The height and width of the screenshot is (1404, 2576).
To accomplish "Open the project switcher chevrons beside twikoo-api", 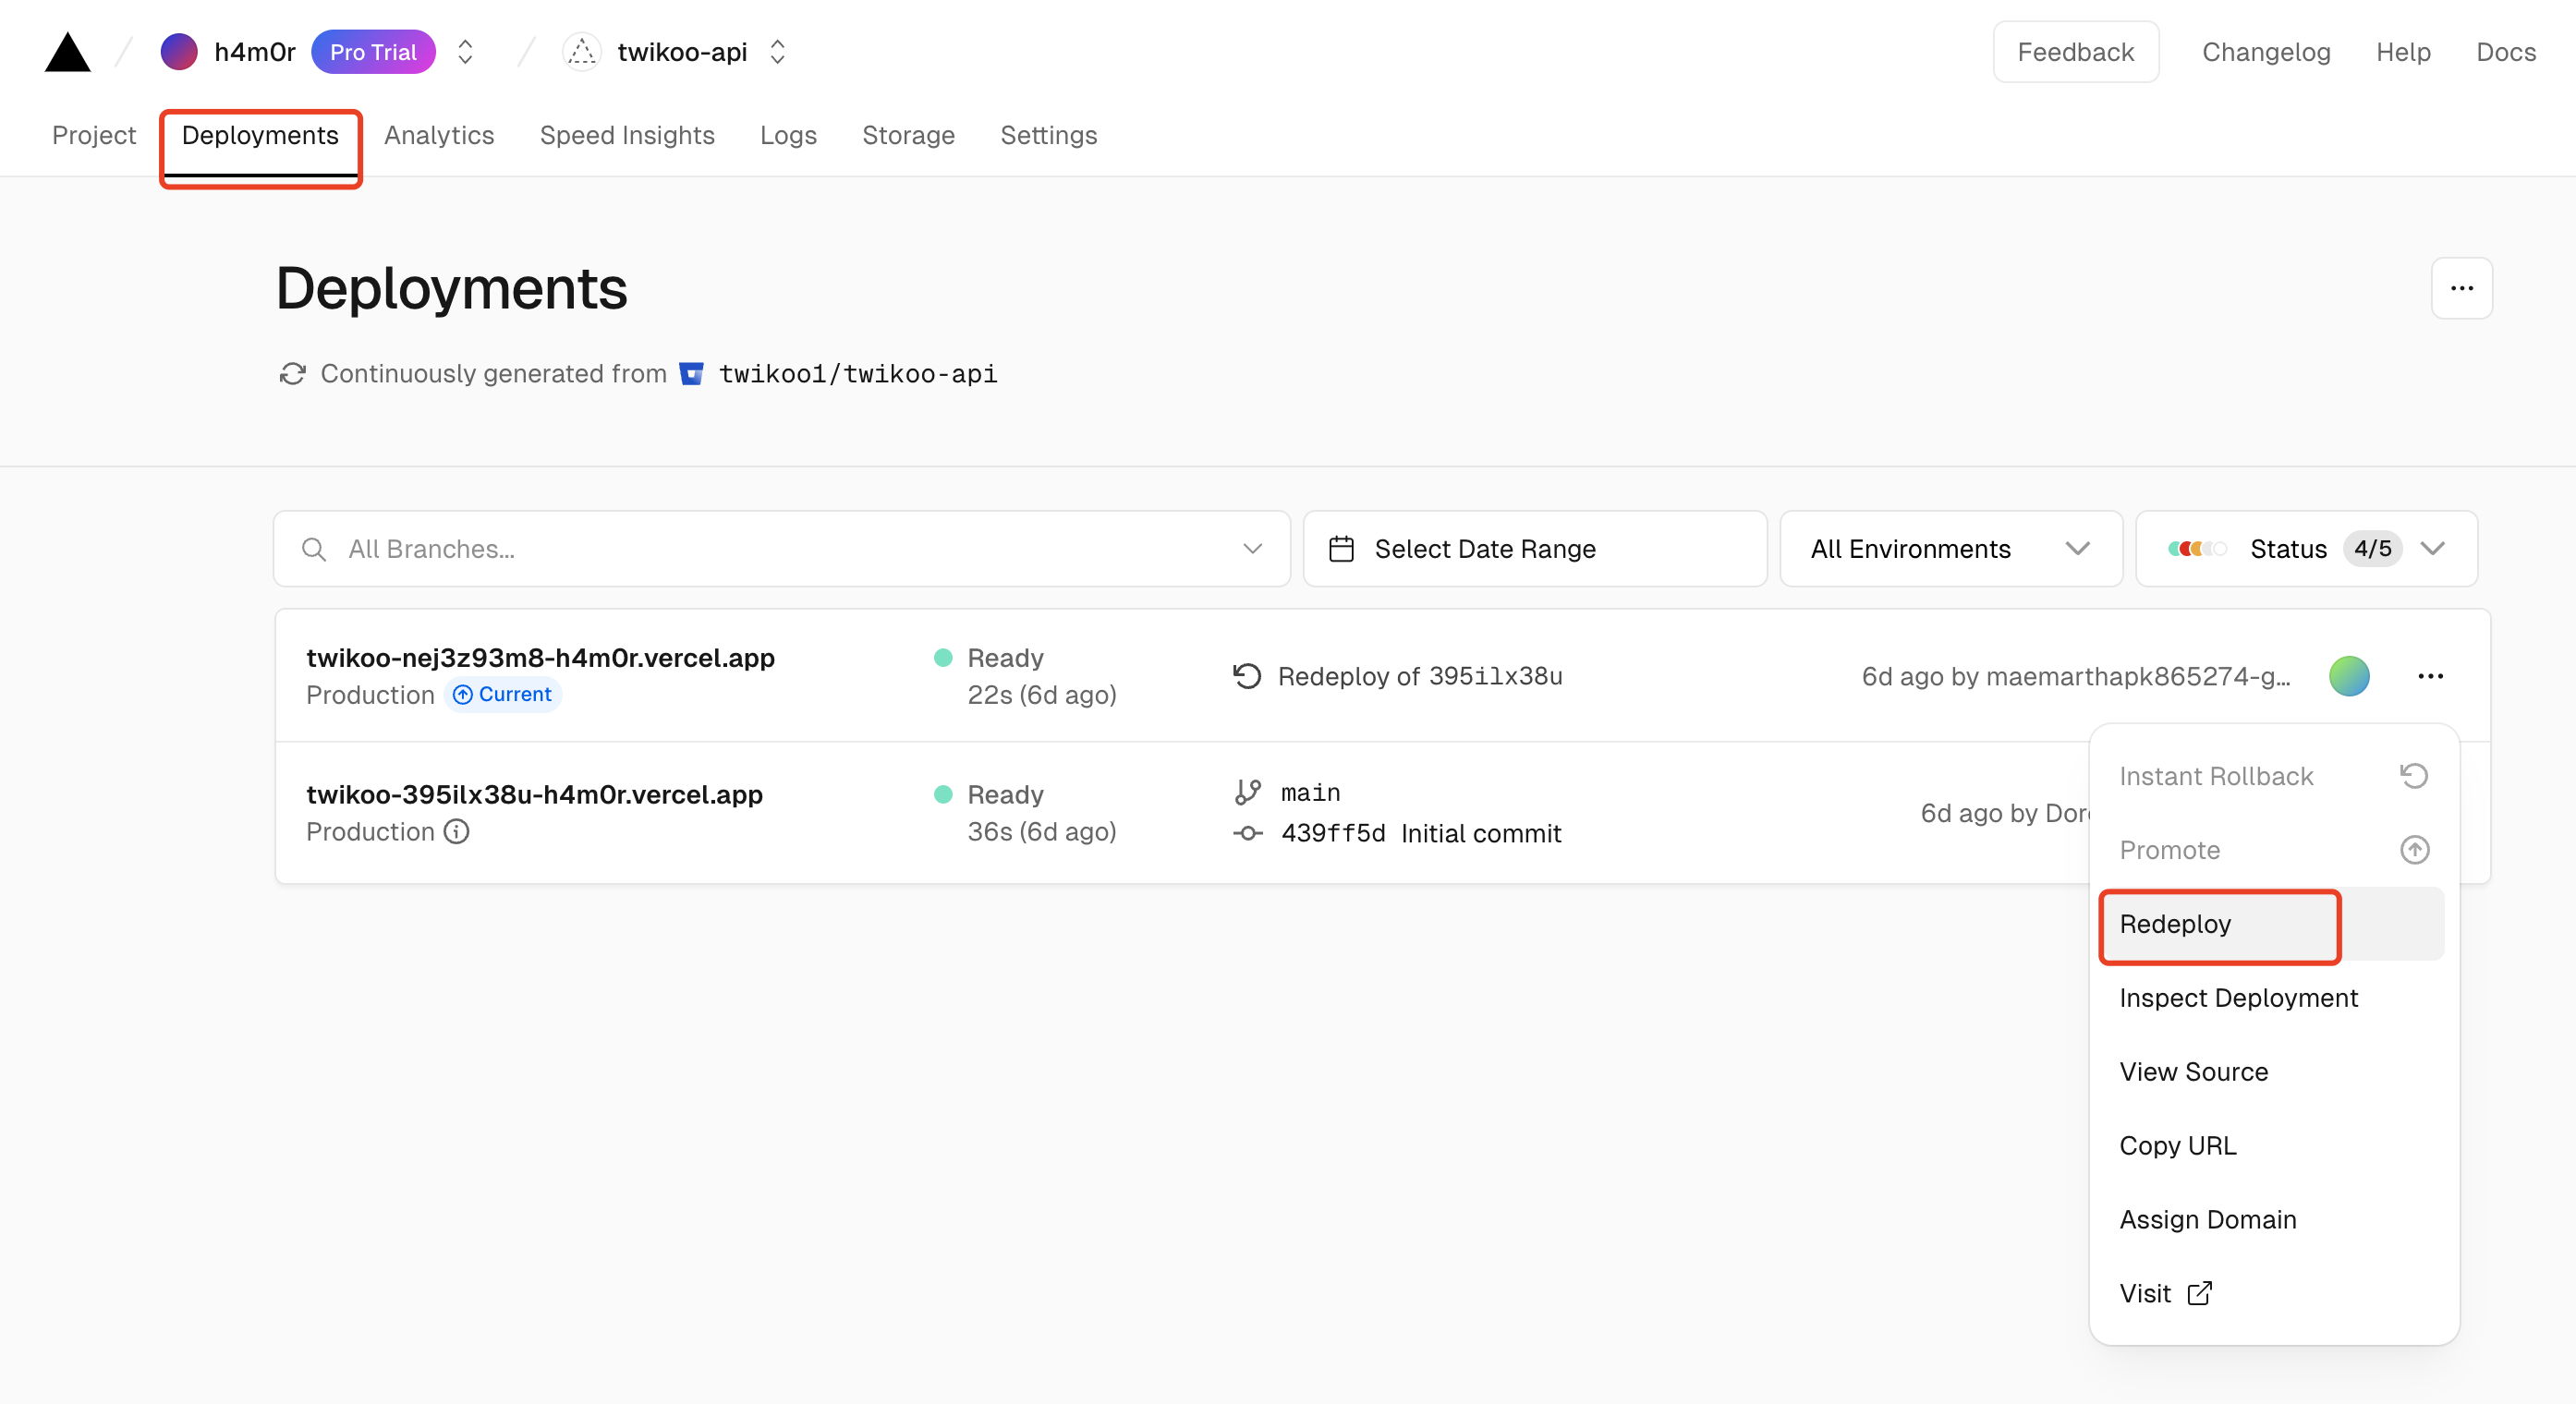I will coord(777,52).
